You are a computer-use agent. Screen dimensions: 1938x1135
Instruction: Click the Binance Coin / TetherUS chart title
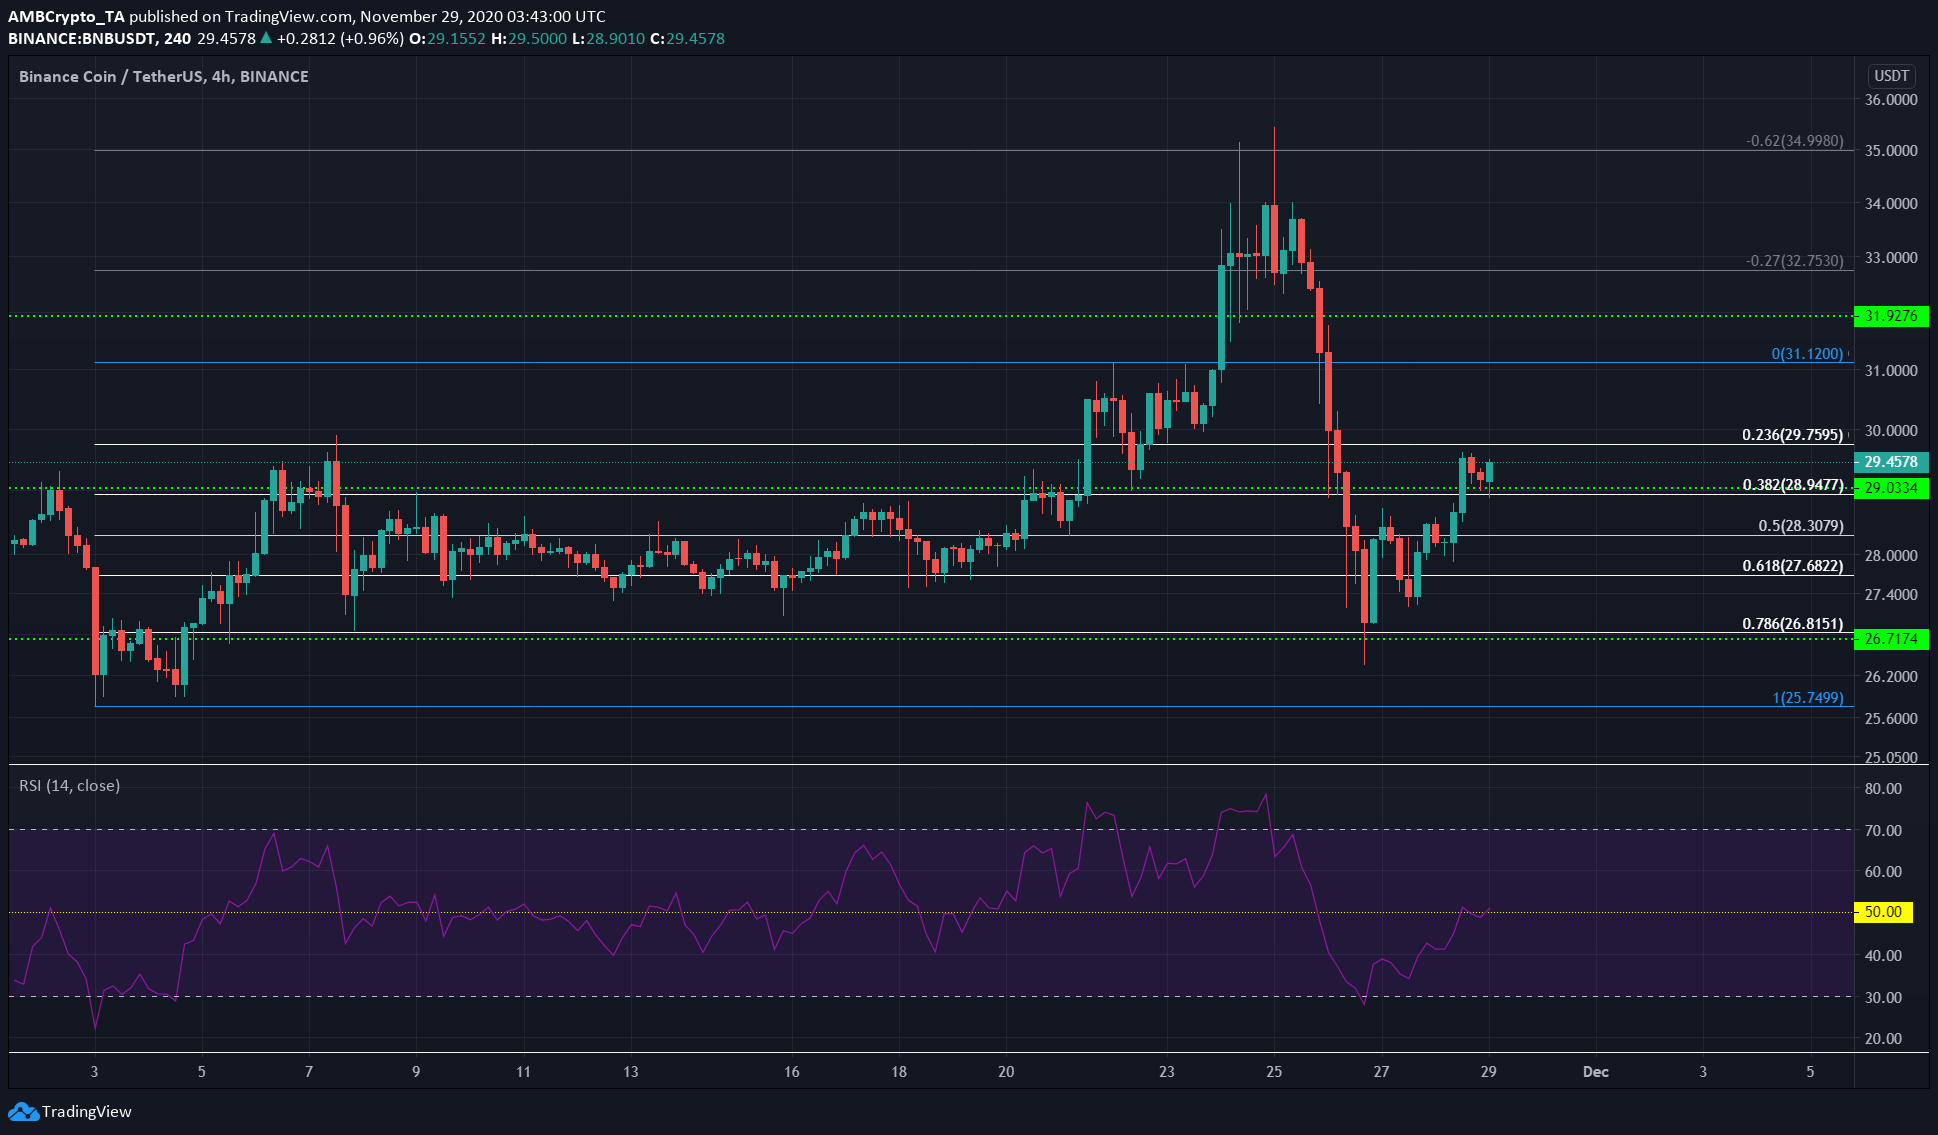164,76
